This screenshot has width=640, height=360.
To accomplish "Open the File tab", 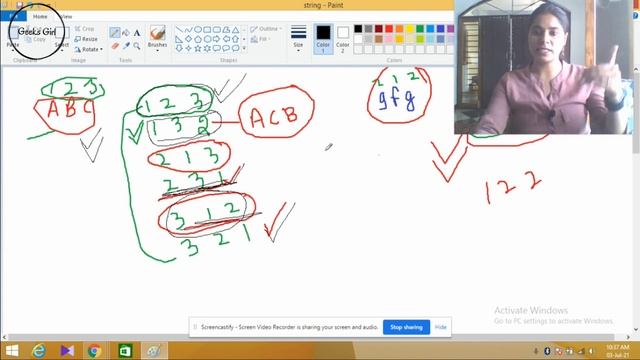I will 13,16.
